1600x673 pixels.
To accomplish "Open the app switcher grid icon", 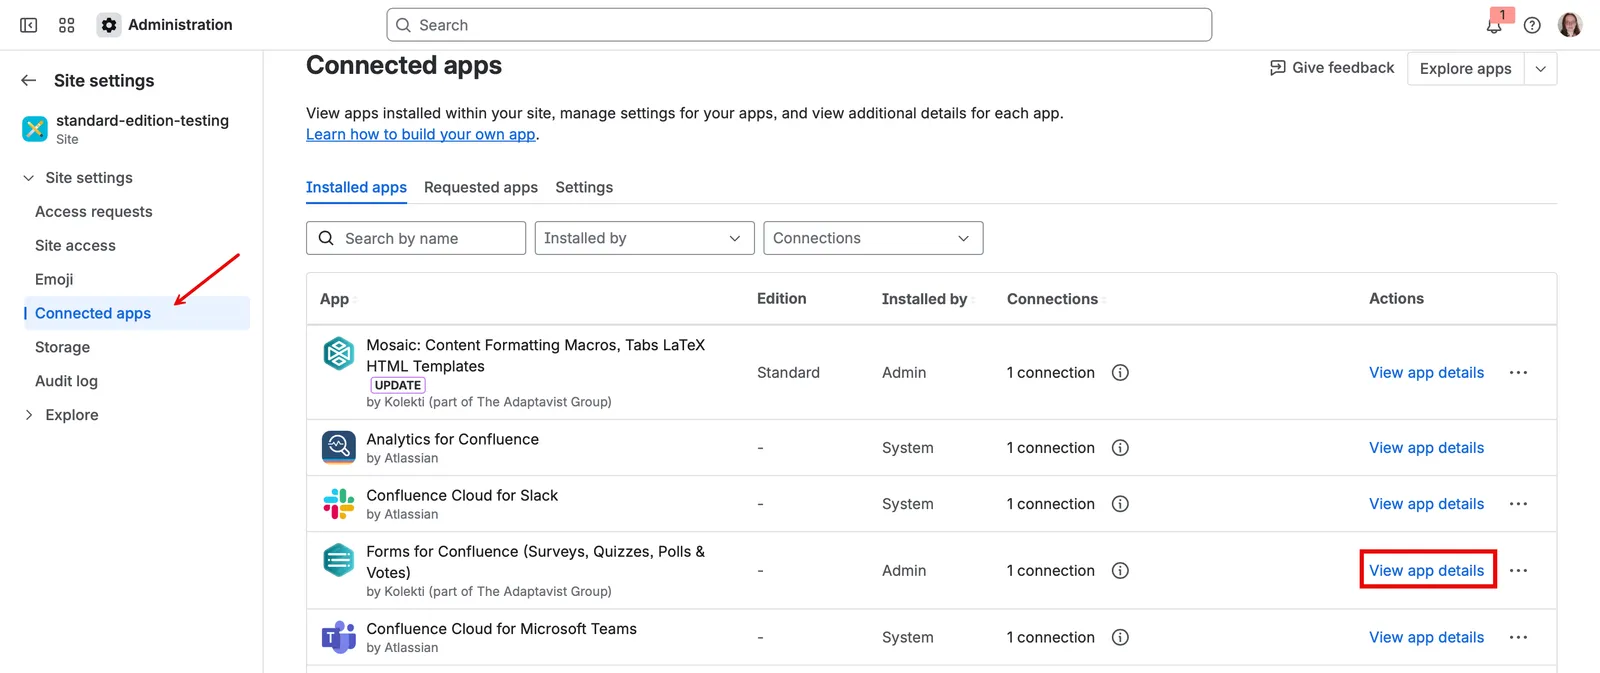I will 67,25.
